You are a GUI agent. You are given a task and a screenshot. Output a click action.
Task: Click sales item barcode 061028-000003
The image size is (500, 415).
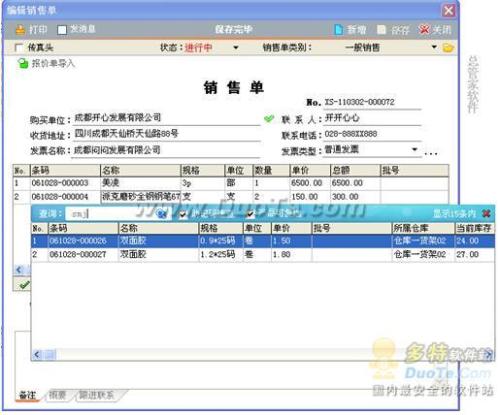point(60,183)
